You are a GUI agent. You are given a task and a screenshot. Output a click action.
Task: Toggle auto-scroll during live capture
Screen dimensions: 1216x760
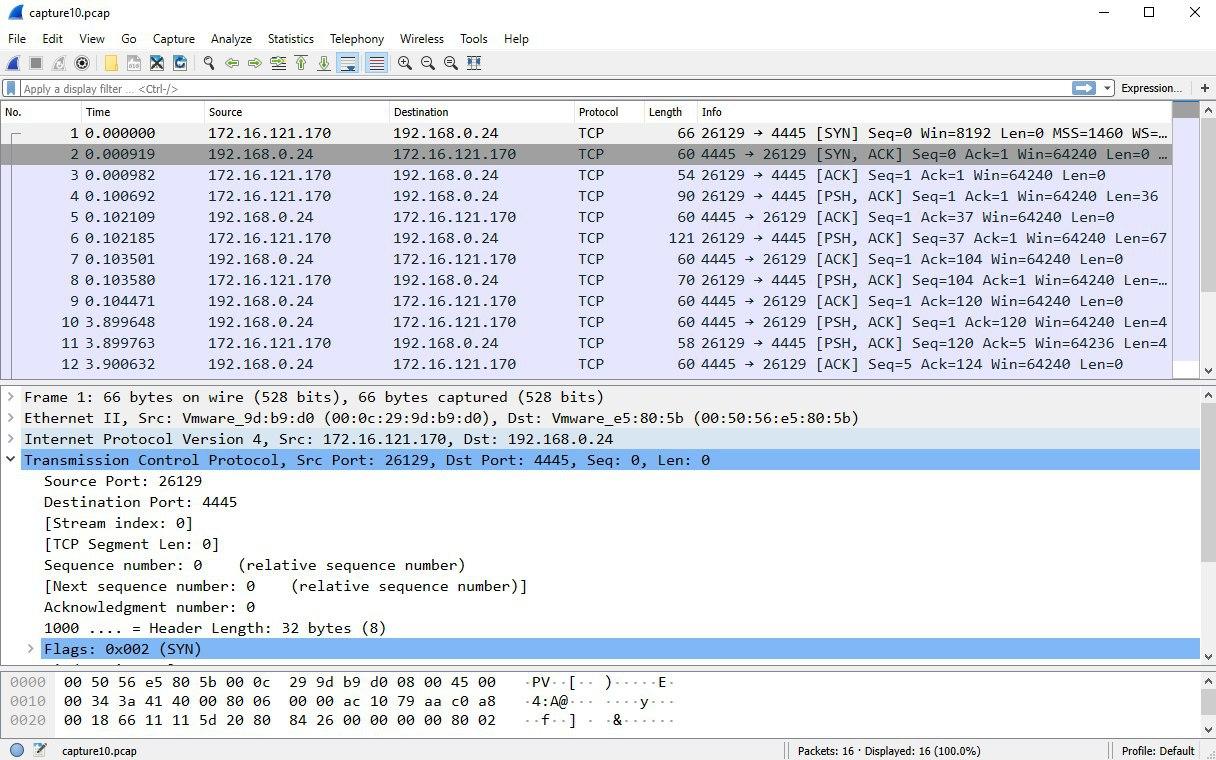(348, 63)
